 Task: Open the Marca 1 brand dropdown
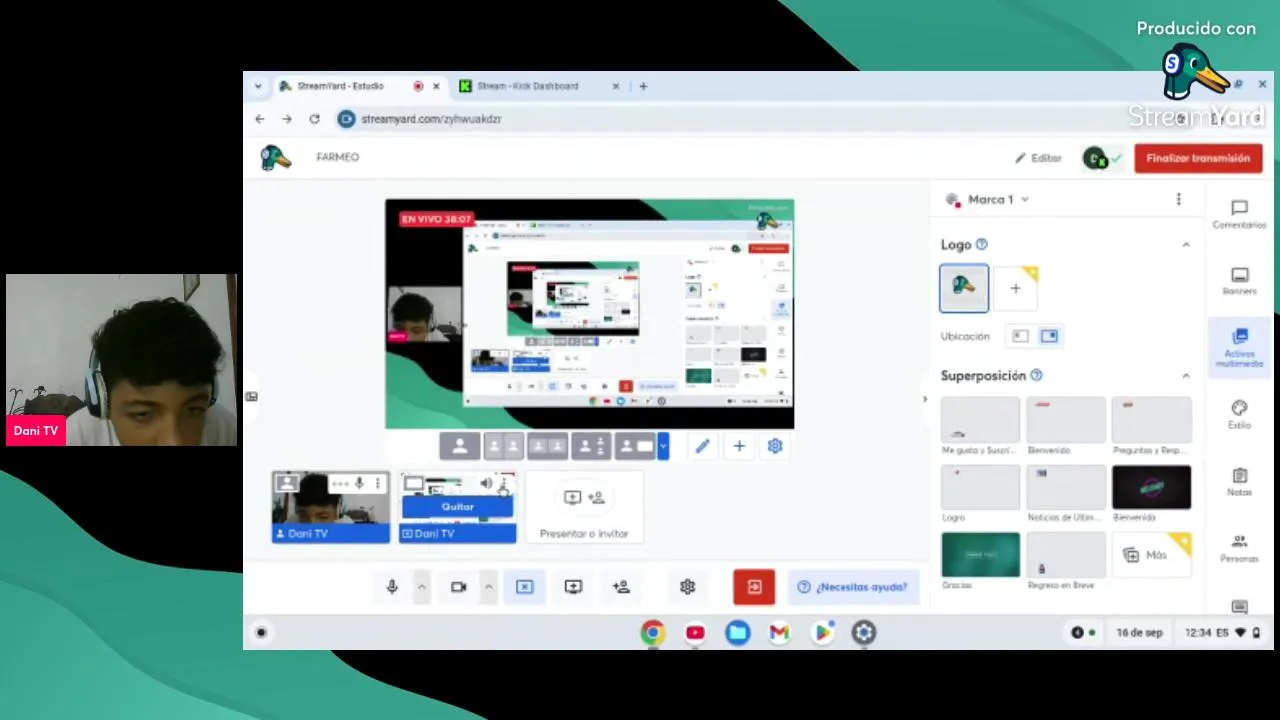[x=988, y=199]
